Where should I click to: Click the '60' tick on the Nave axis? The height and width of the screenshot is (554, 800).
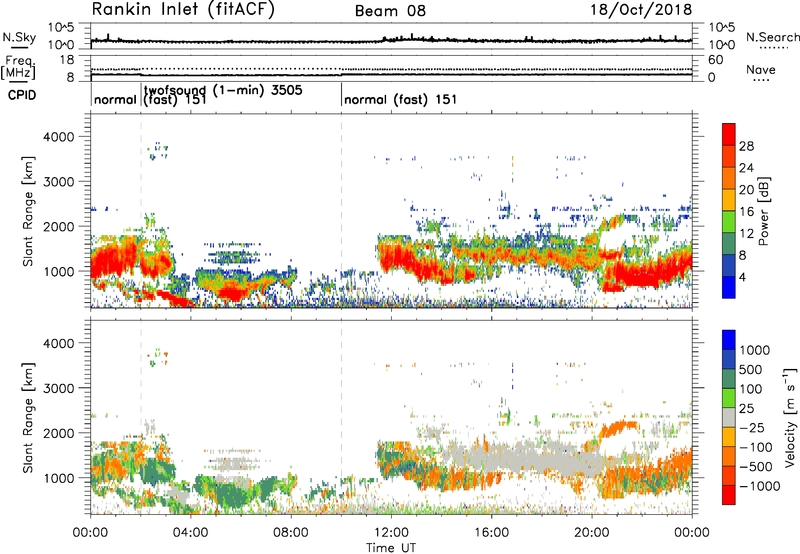pos(715,60)
